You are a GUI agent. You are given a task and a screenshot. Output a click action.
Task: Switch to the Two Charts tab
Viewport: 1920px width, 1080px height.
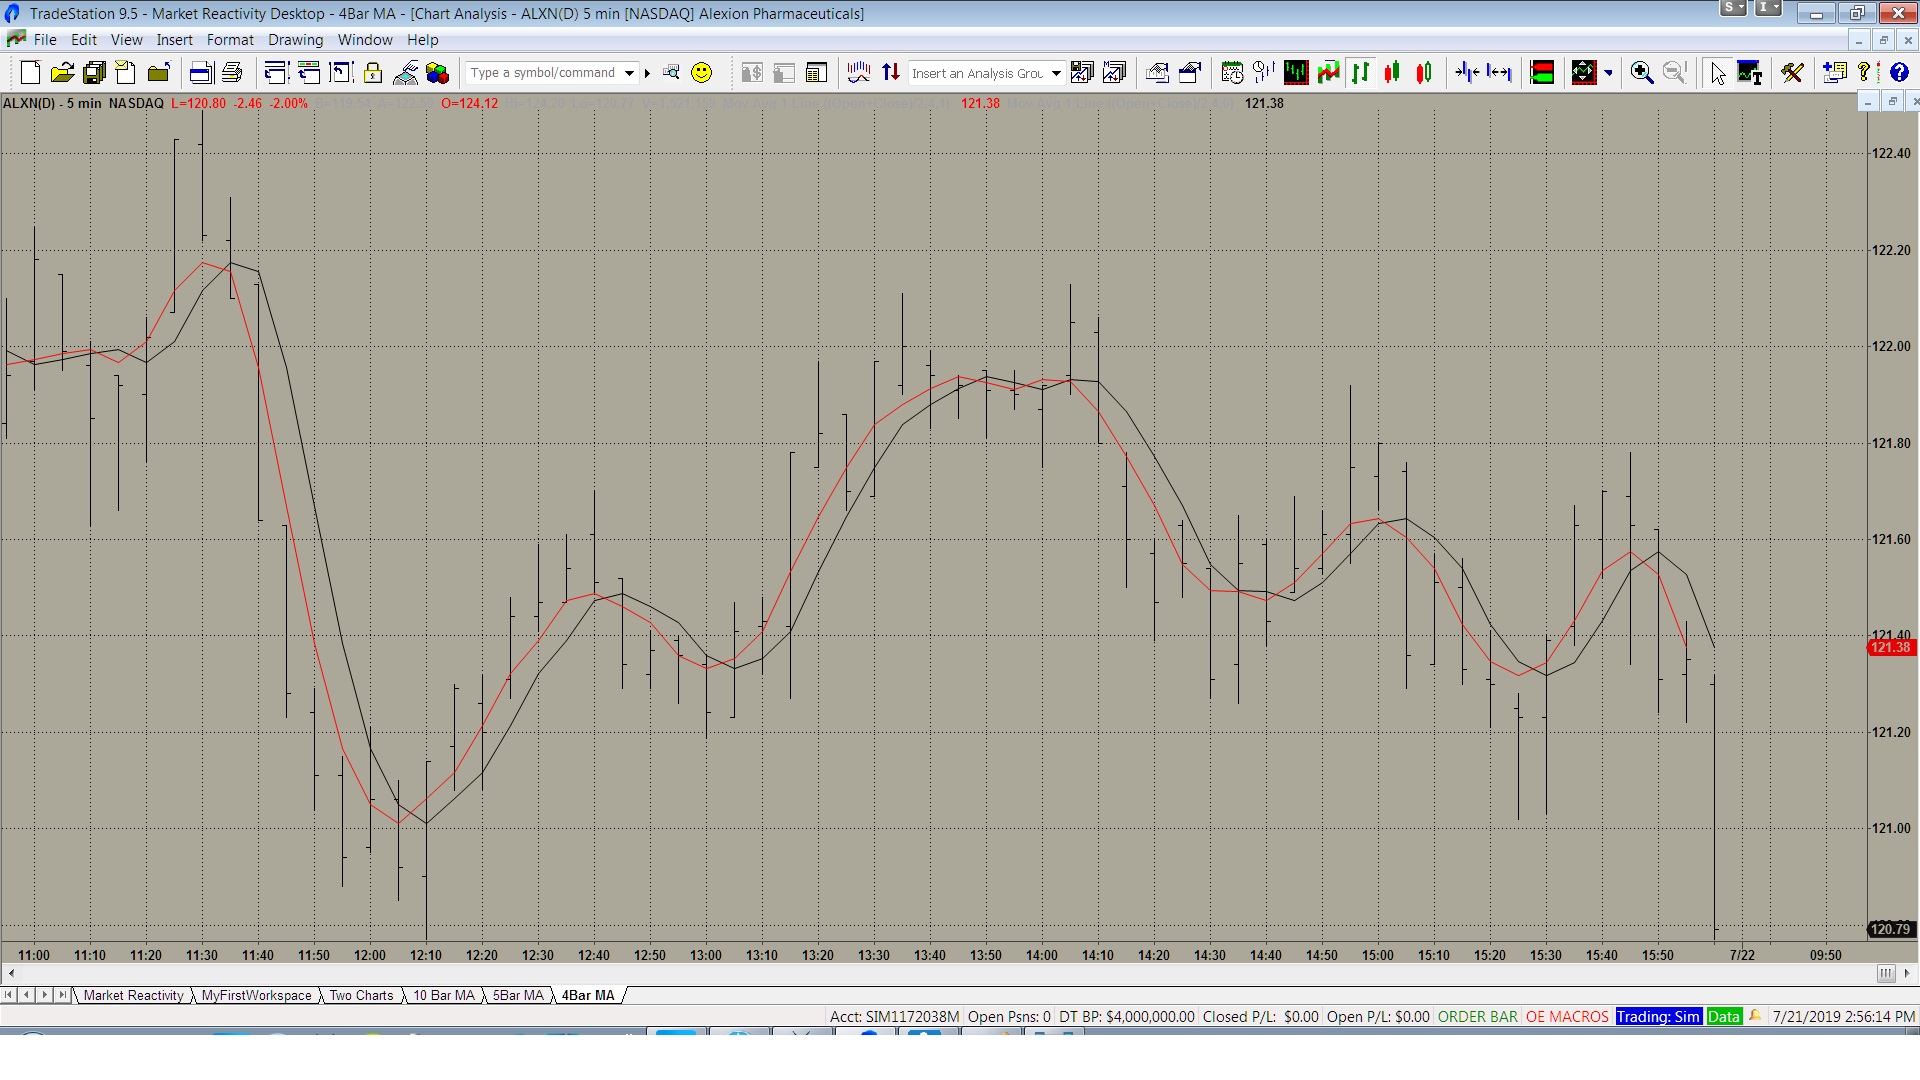point(361,995)
